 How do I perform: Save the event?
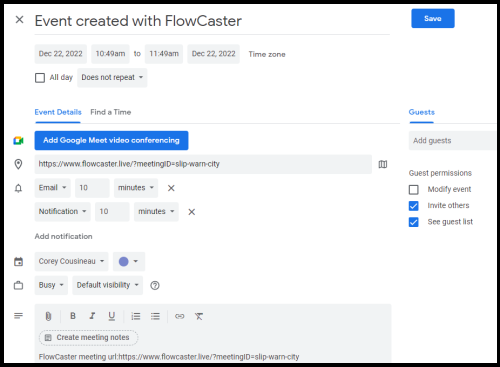pos(433,19)
